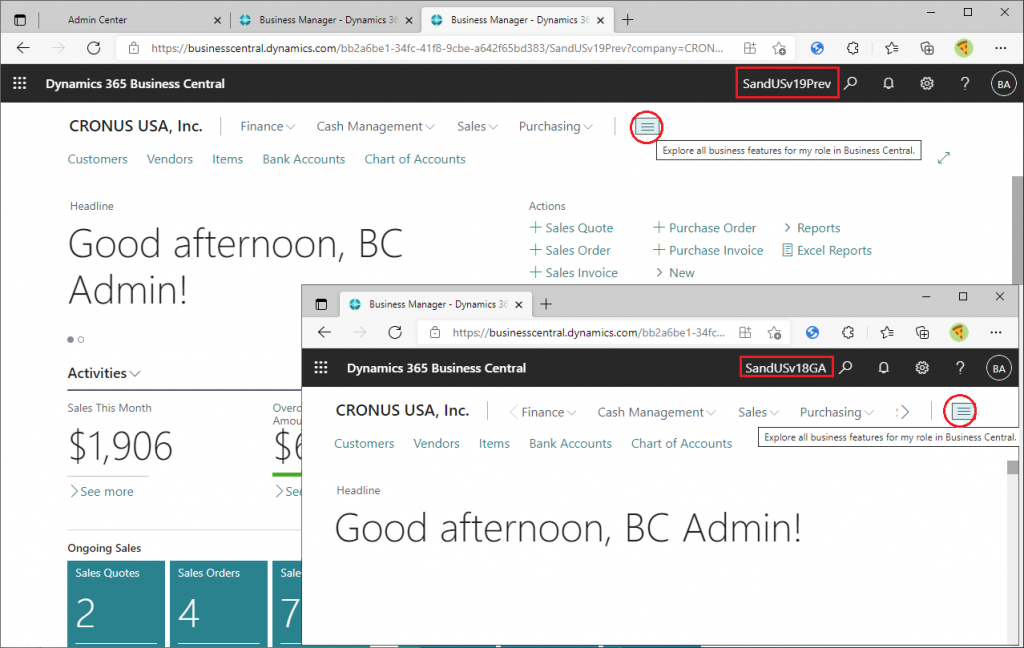
Task: Expand Finance menu in front window
Action: click(548, 412)
